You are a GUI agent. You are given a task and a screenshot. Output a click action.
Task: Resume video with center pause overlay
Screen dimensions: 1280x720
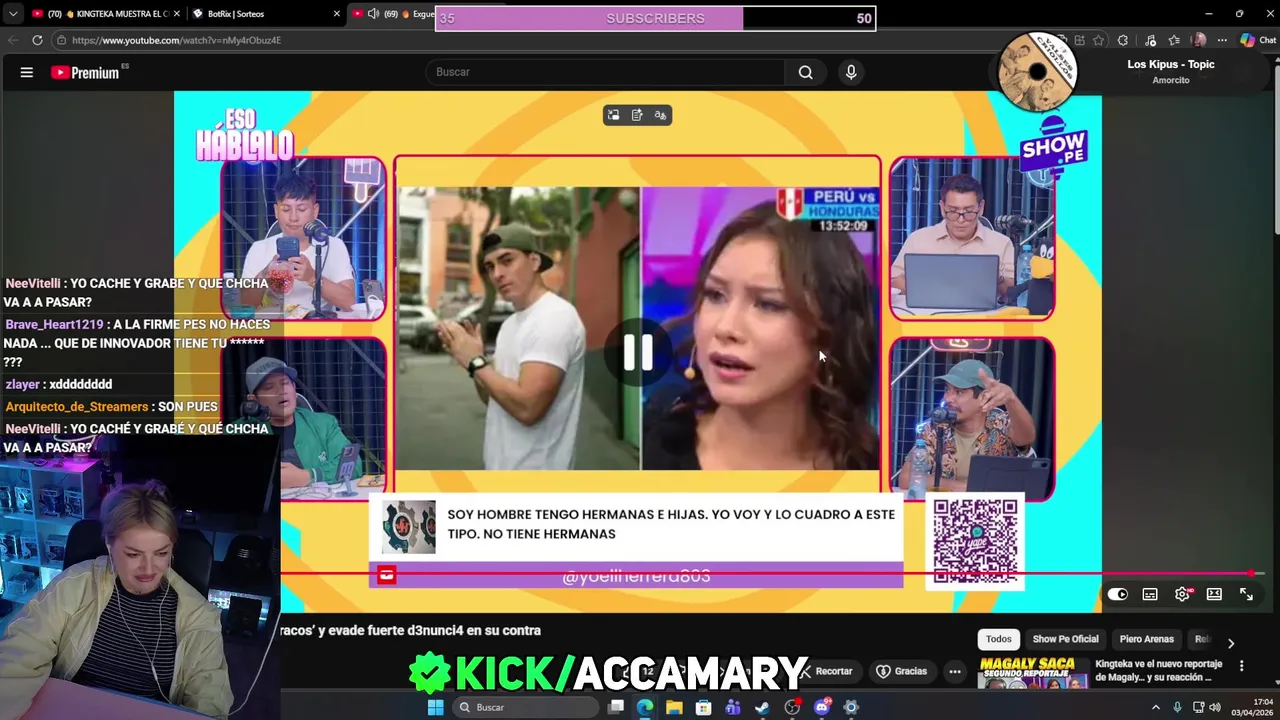pos(638,353)
